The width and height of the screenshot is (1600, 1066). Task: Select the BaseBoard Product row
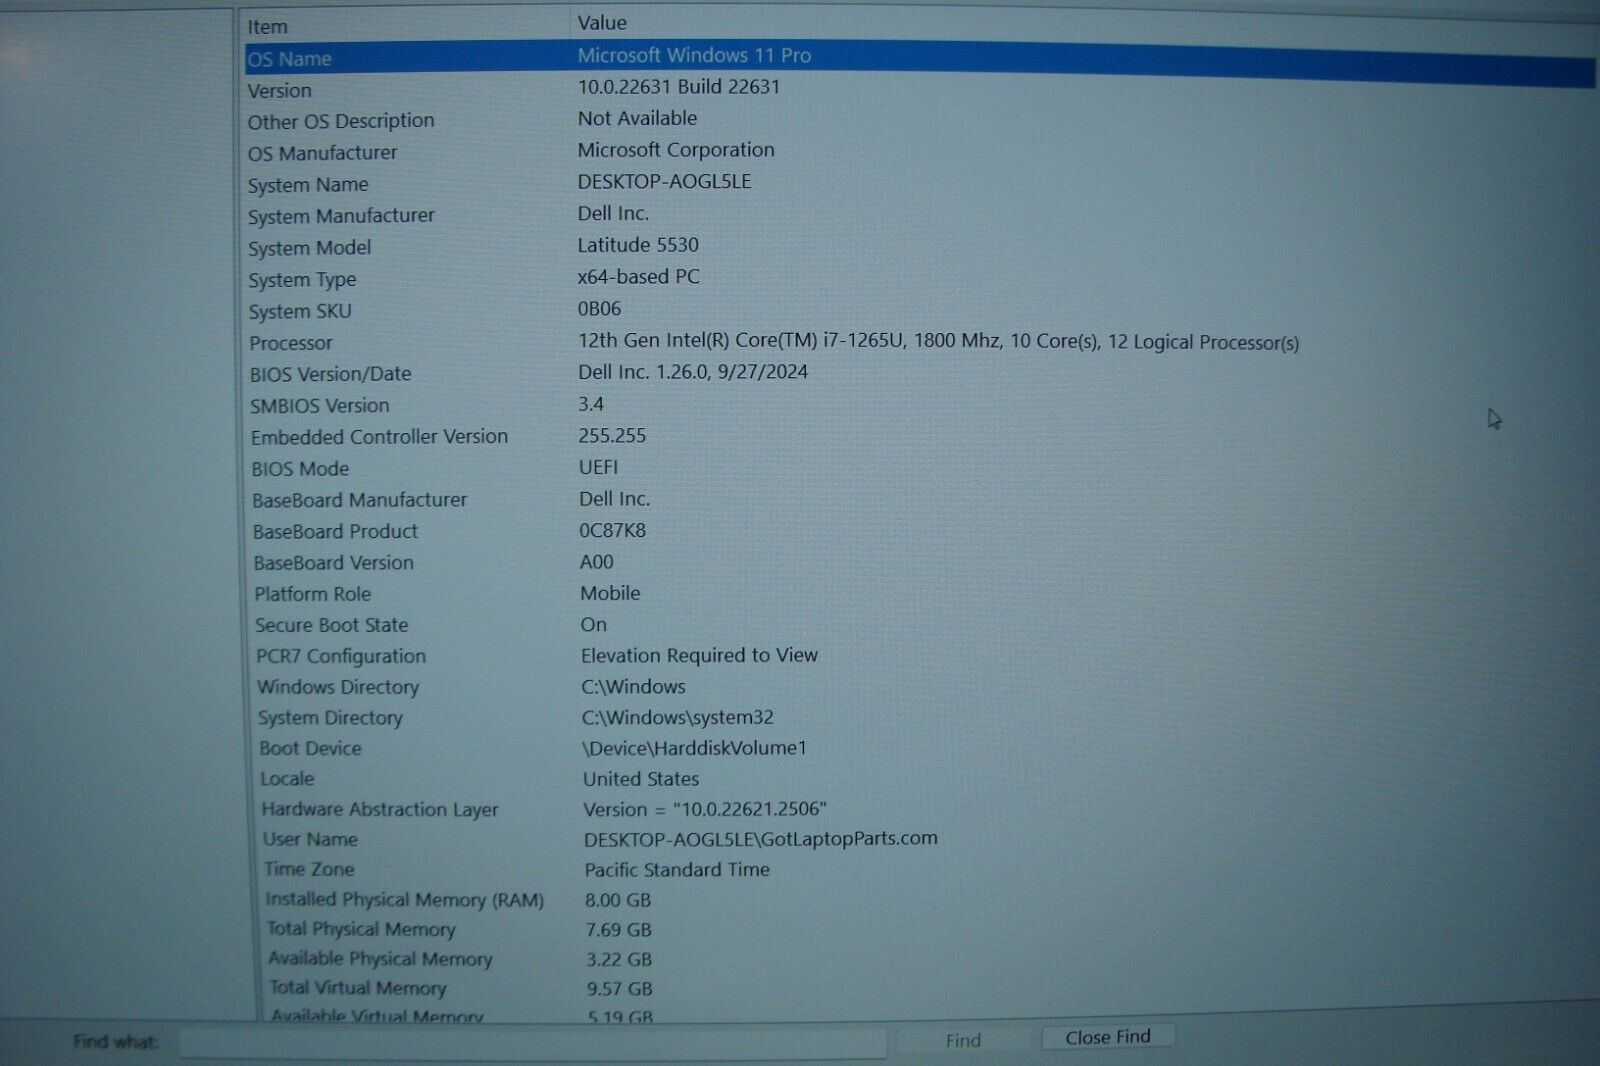(919, 531)
